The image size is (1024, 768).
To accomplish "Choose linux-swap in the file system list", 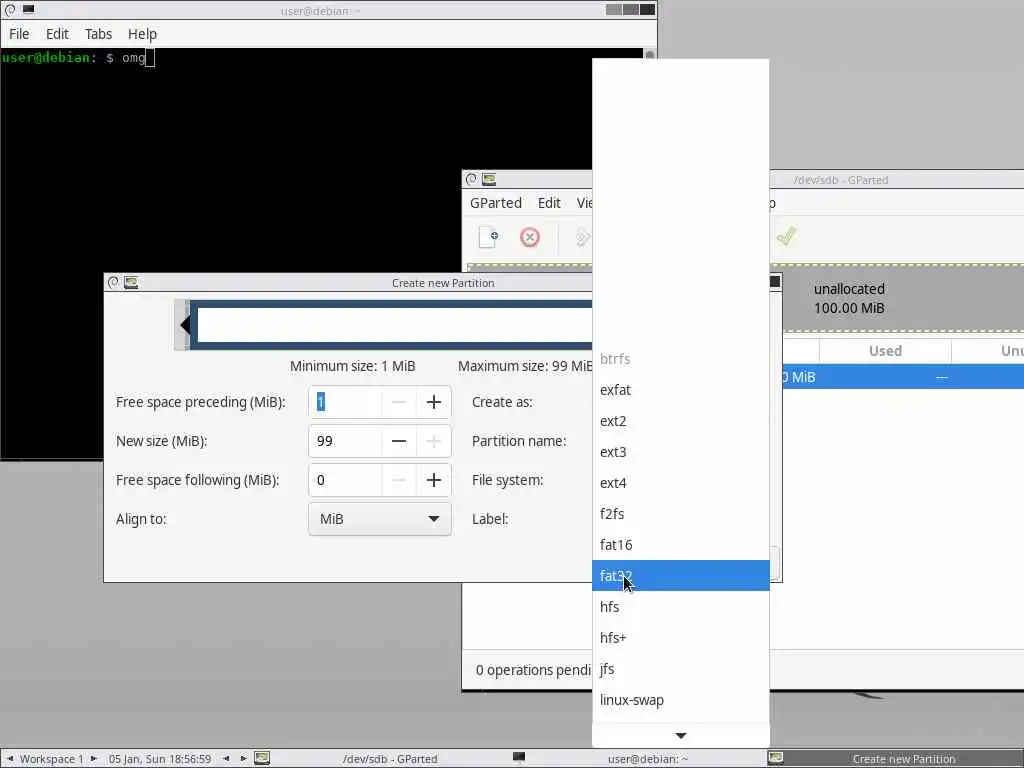I will tap(680, 700).
